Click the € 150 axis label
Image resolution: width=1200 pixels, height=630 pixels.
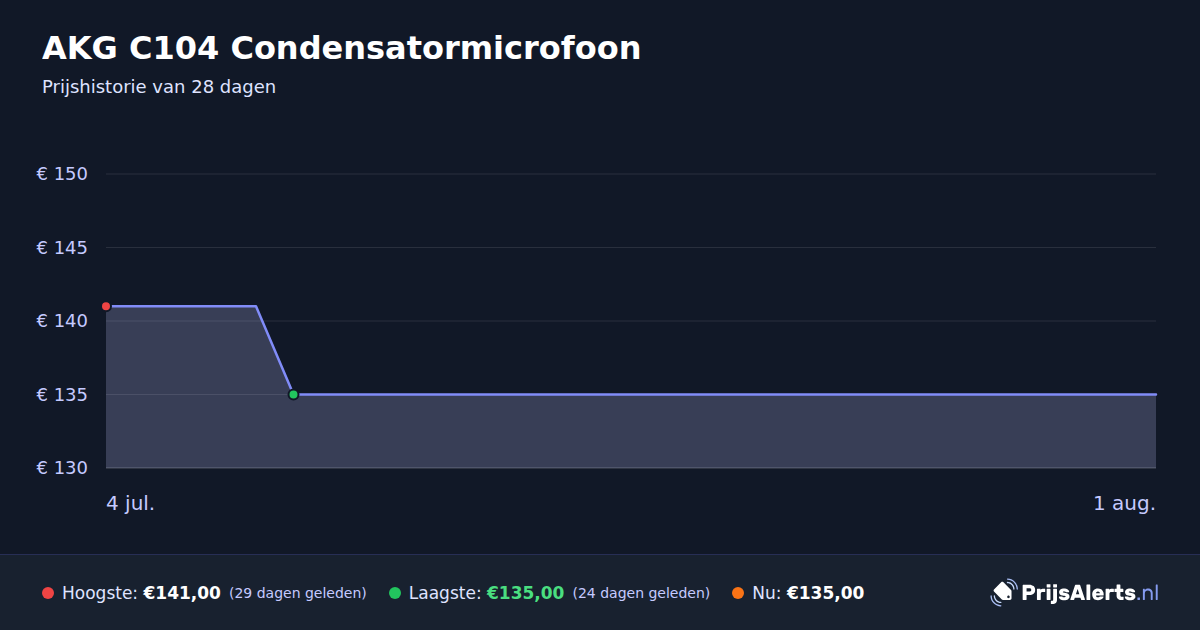coord(62,174)
